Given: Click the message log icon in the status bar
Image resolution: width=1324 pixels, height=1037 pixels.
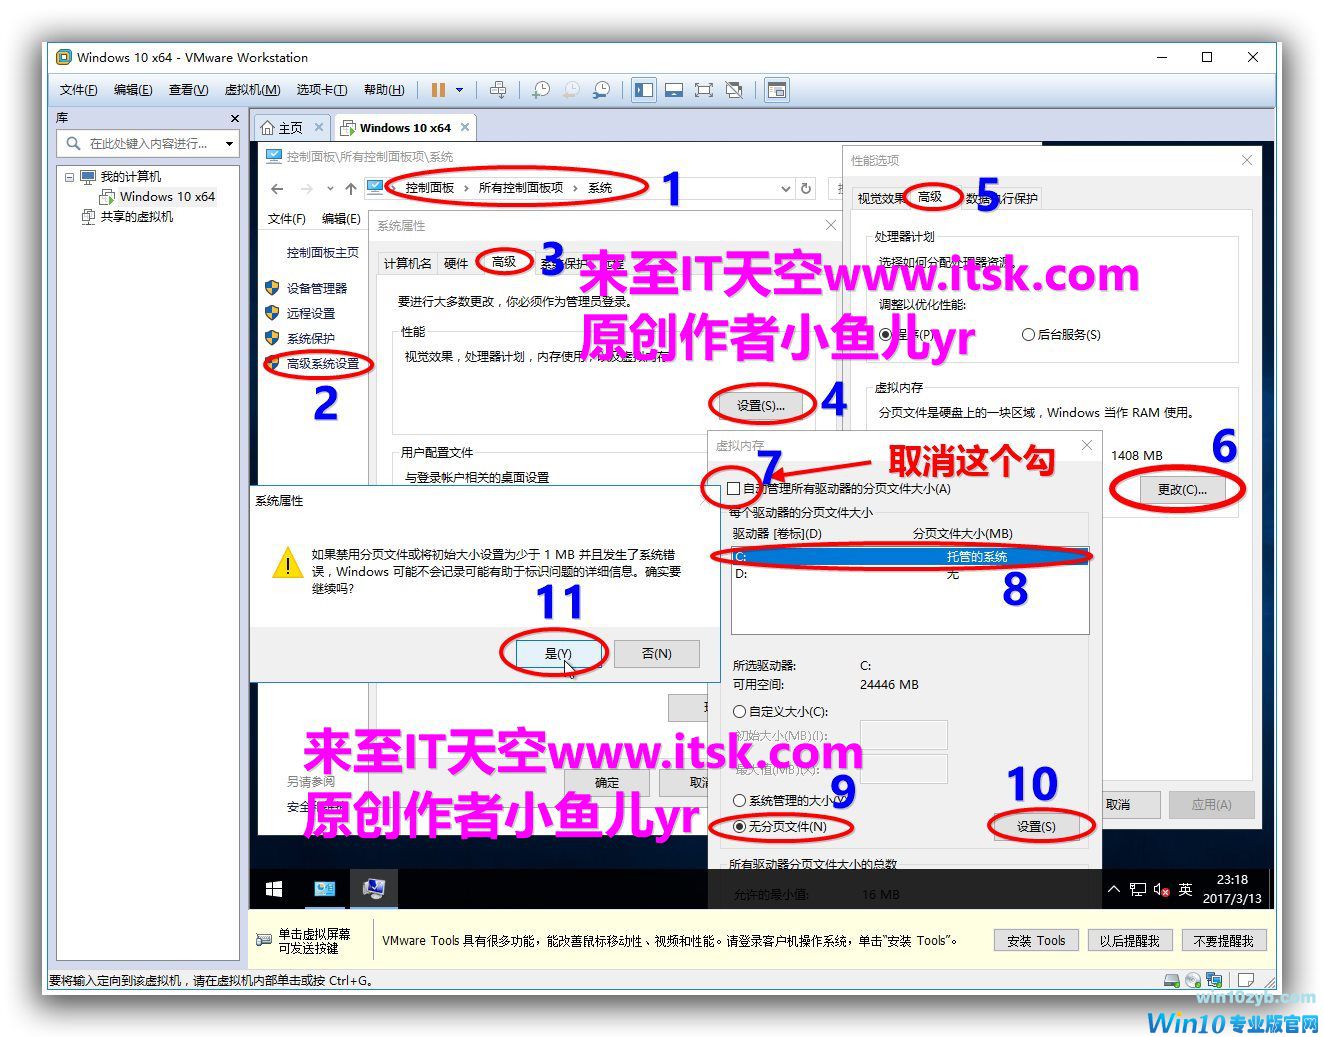Looking at the screenshot, I should [1246, 980].
